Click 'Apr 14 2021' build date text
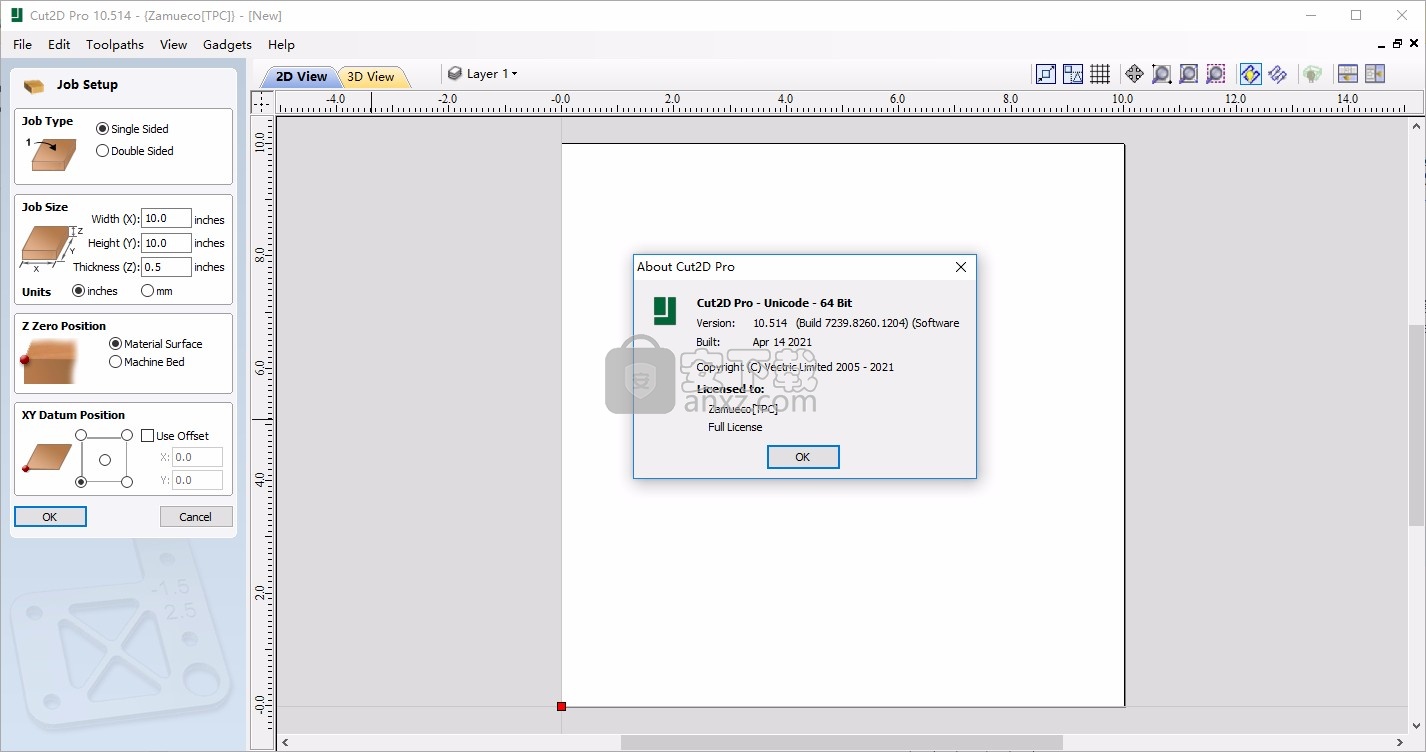The height and width of the screenshot is (752, 1426). [782, 342]
